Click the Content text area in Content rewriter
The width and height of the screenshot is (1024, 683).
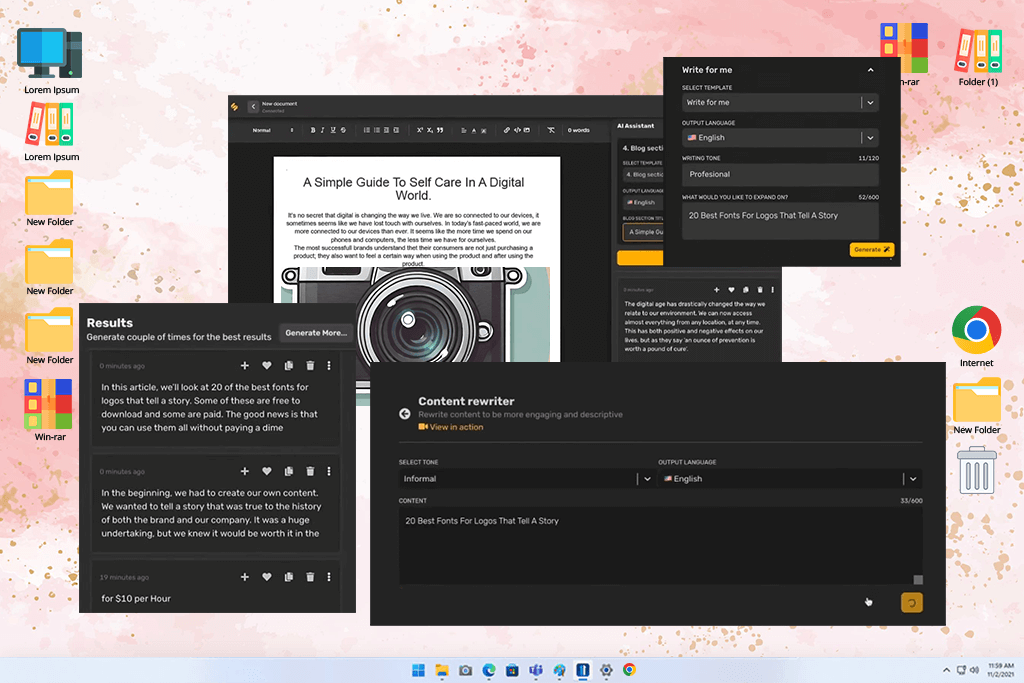(660, 545)
